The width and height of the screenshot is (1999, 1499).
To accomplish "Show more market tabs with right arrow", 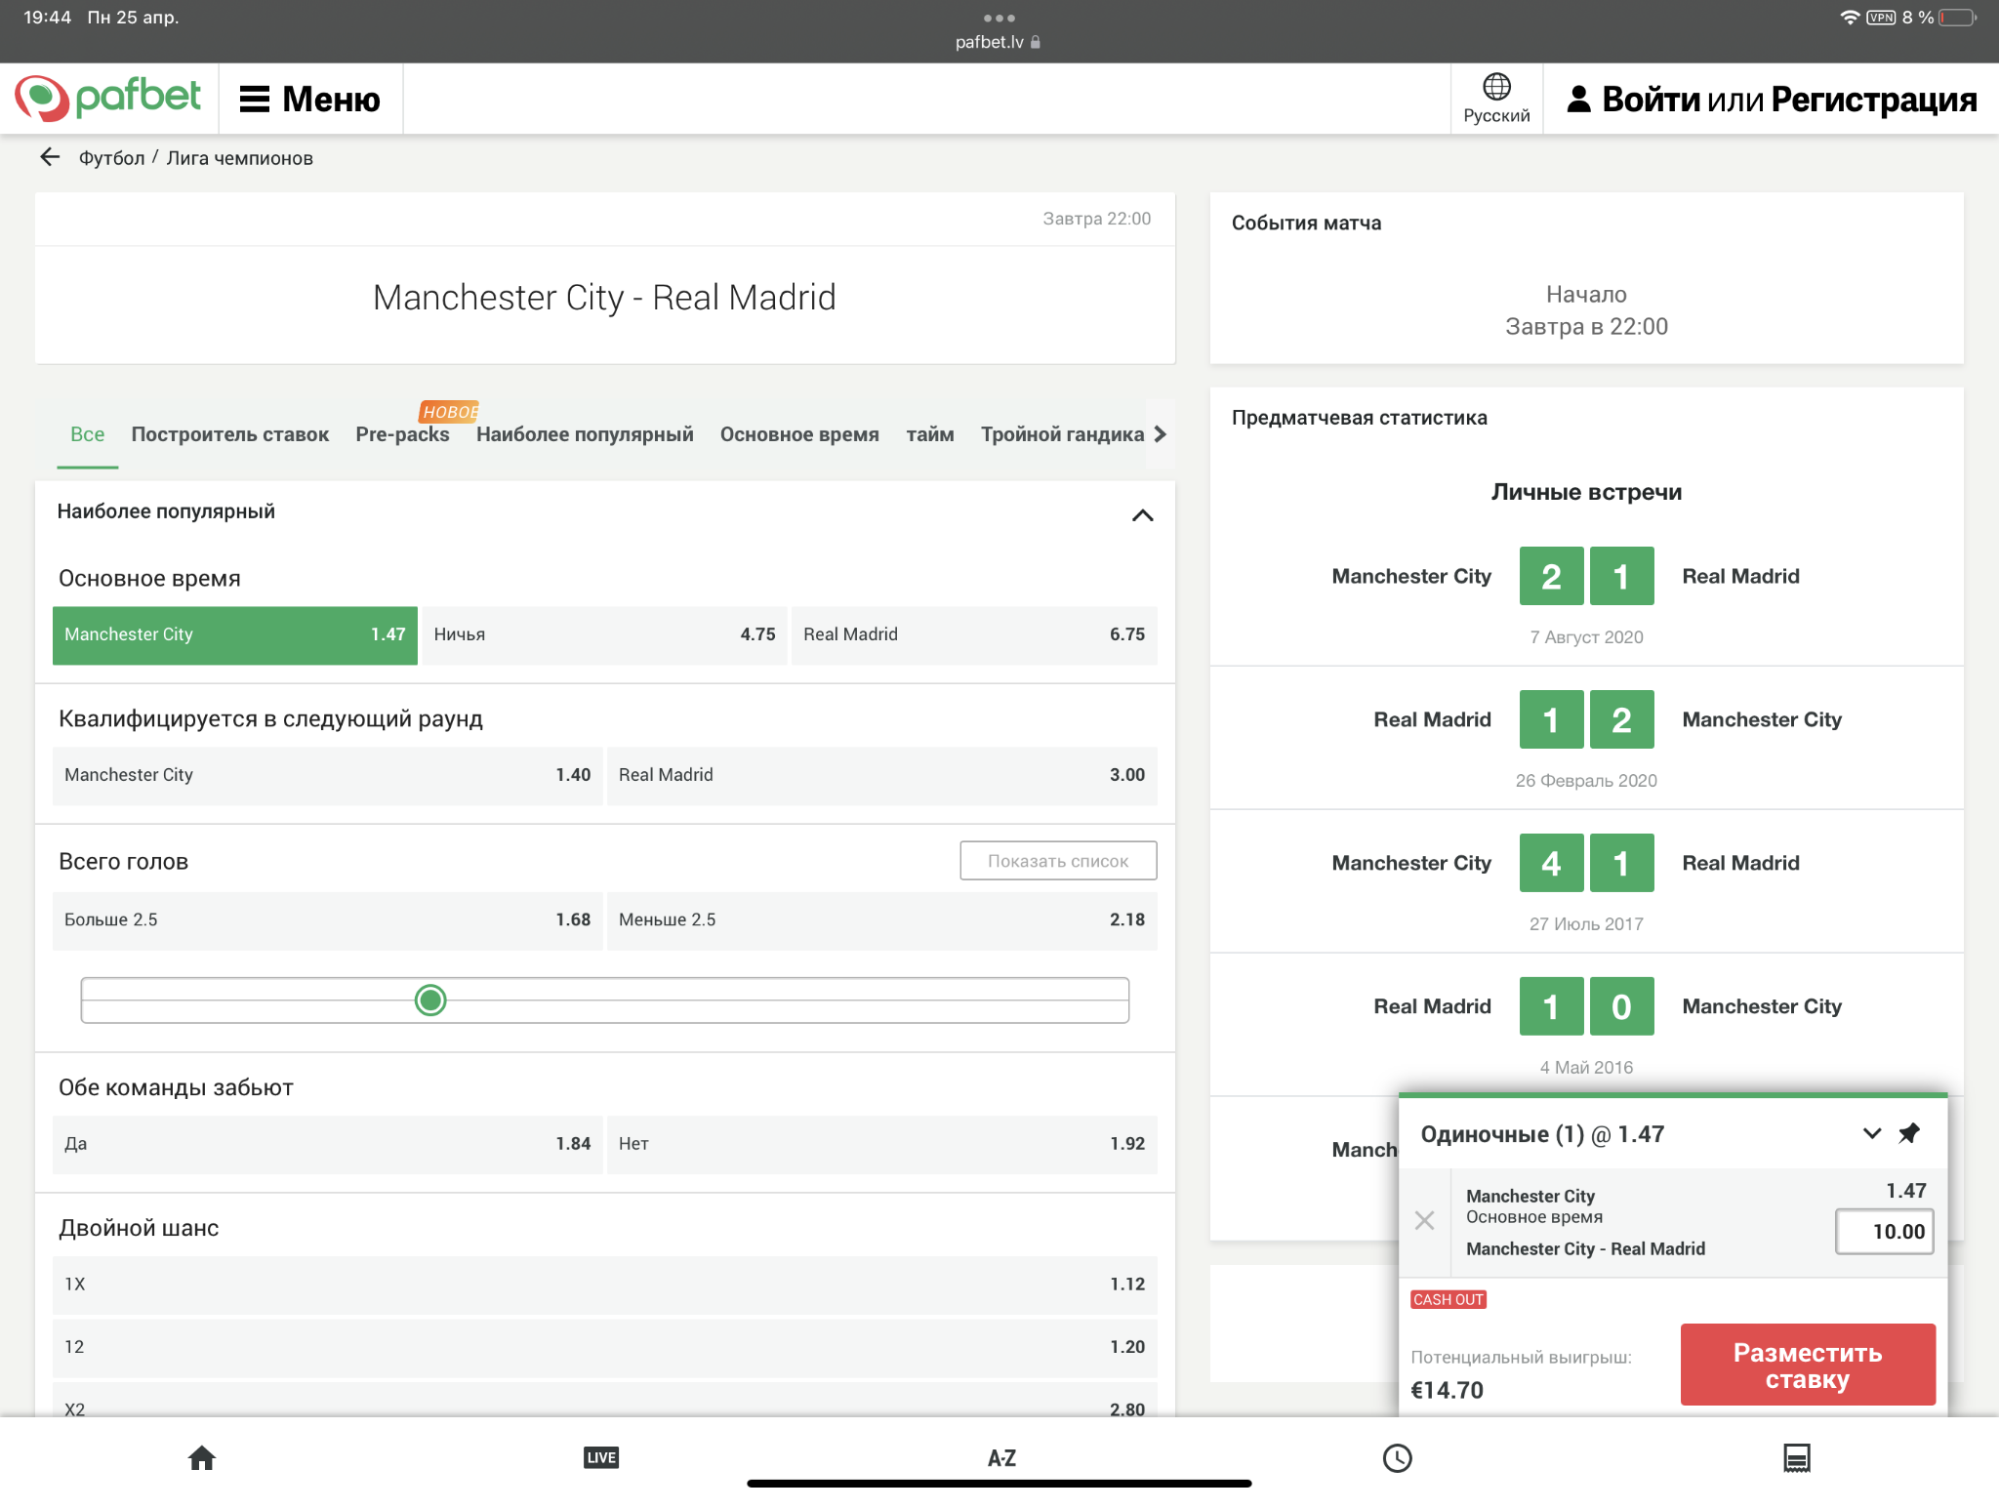I will 1160,434.
